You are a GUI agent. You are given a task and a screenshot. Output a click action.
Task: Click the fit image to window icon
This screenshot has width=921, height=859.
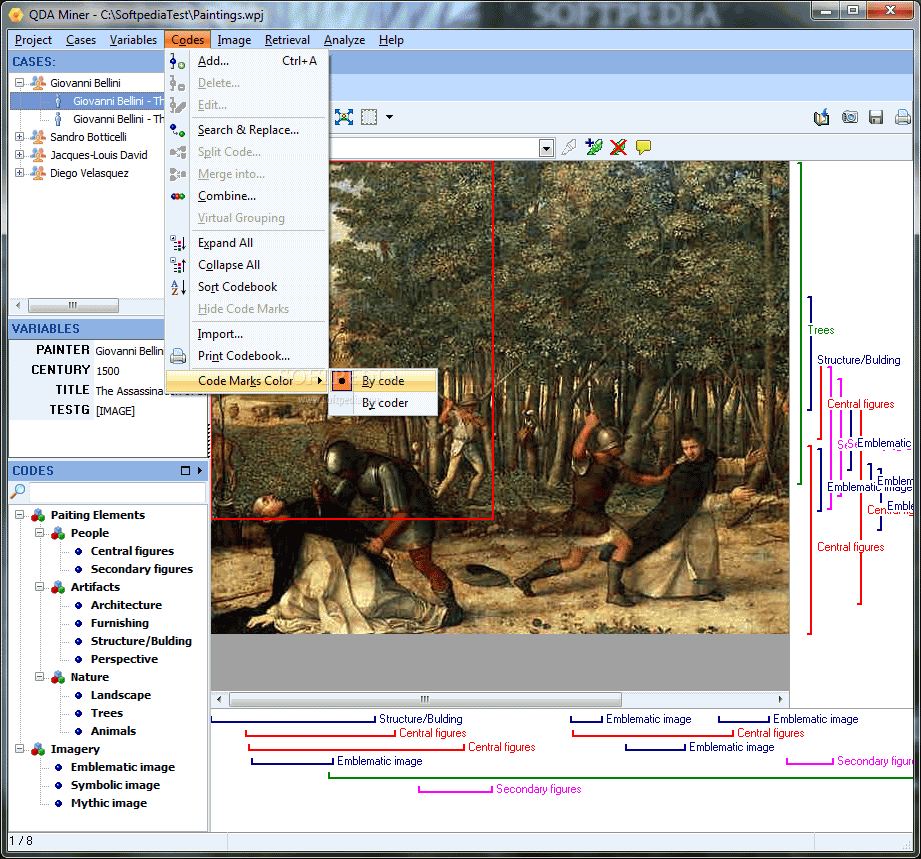point(344,117)
